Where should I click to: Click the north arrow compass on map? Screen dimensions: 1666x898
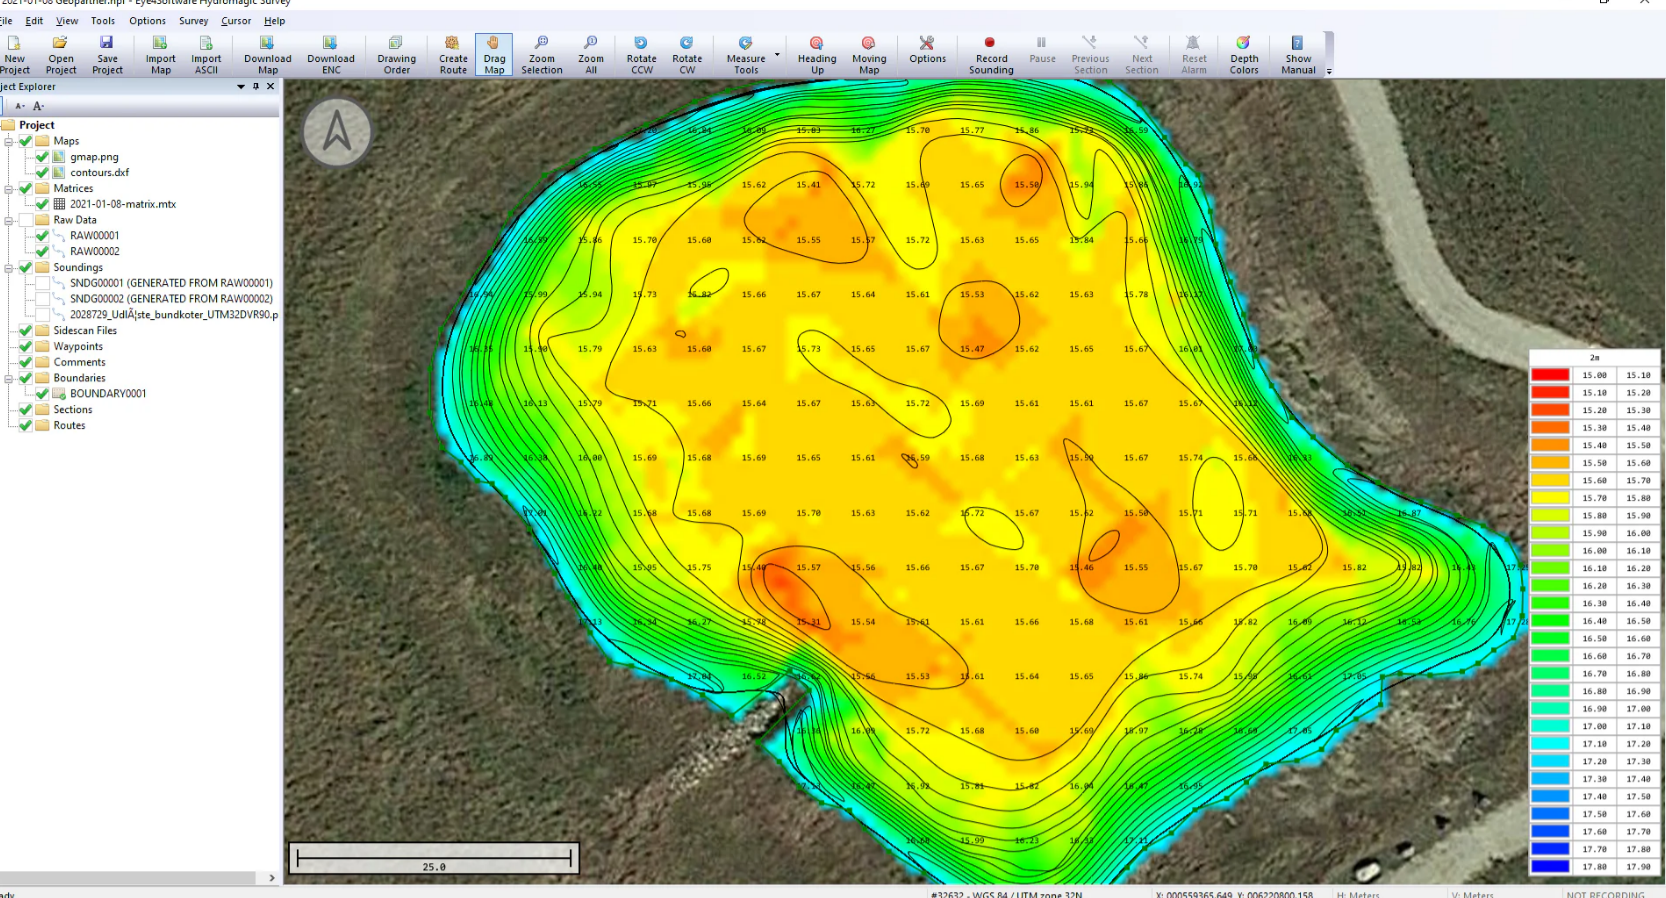click(337, 132)
